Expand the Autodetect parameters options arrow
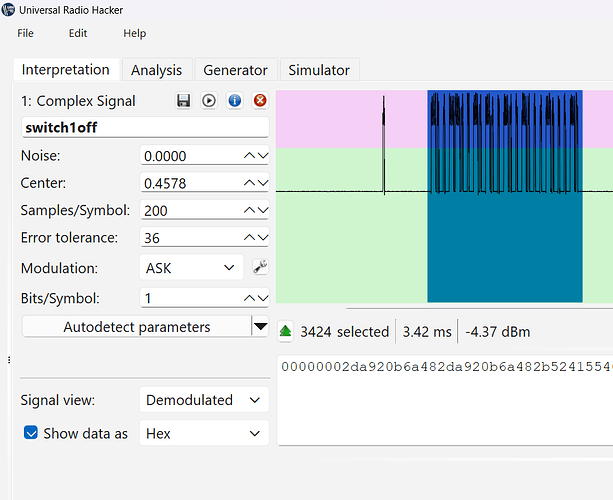Image resolution: width=613 pixels, height=500 pixels. [260, 326]
